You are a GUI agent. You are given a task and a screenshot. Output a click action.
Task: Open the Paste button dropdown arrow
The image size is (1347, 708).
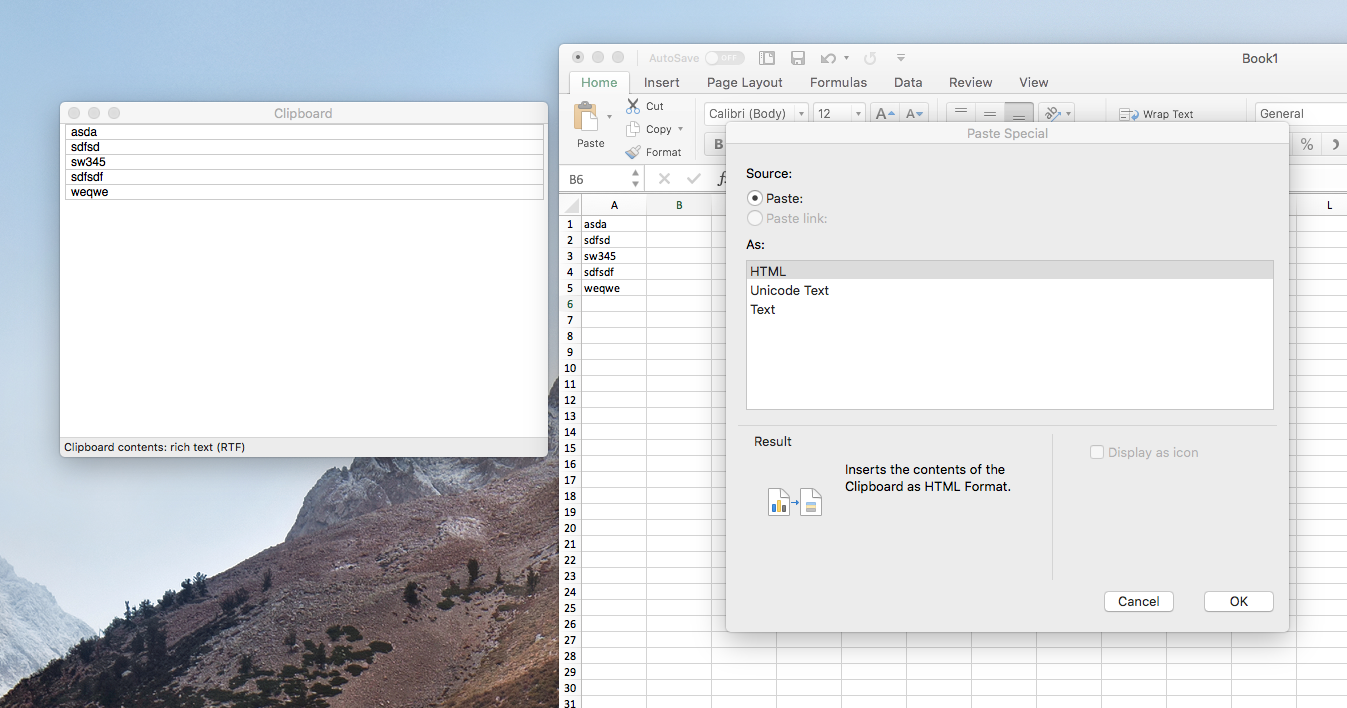point(610,117)
